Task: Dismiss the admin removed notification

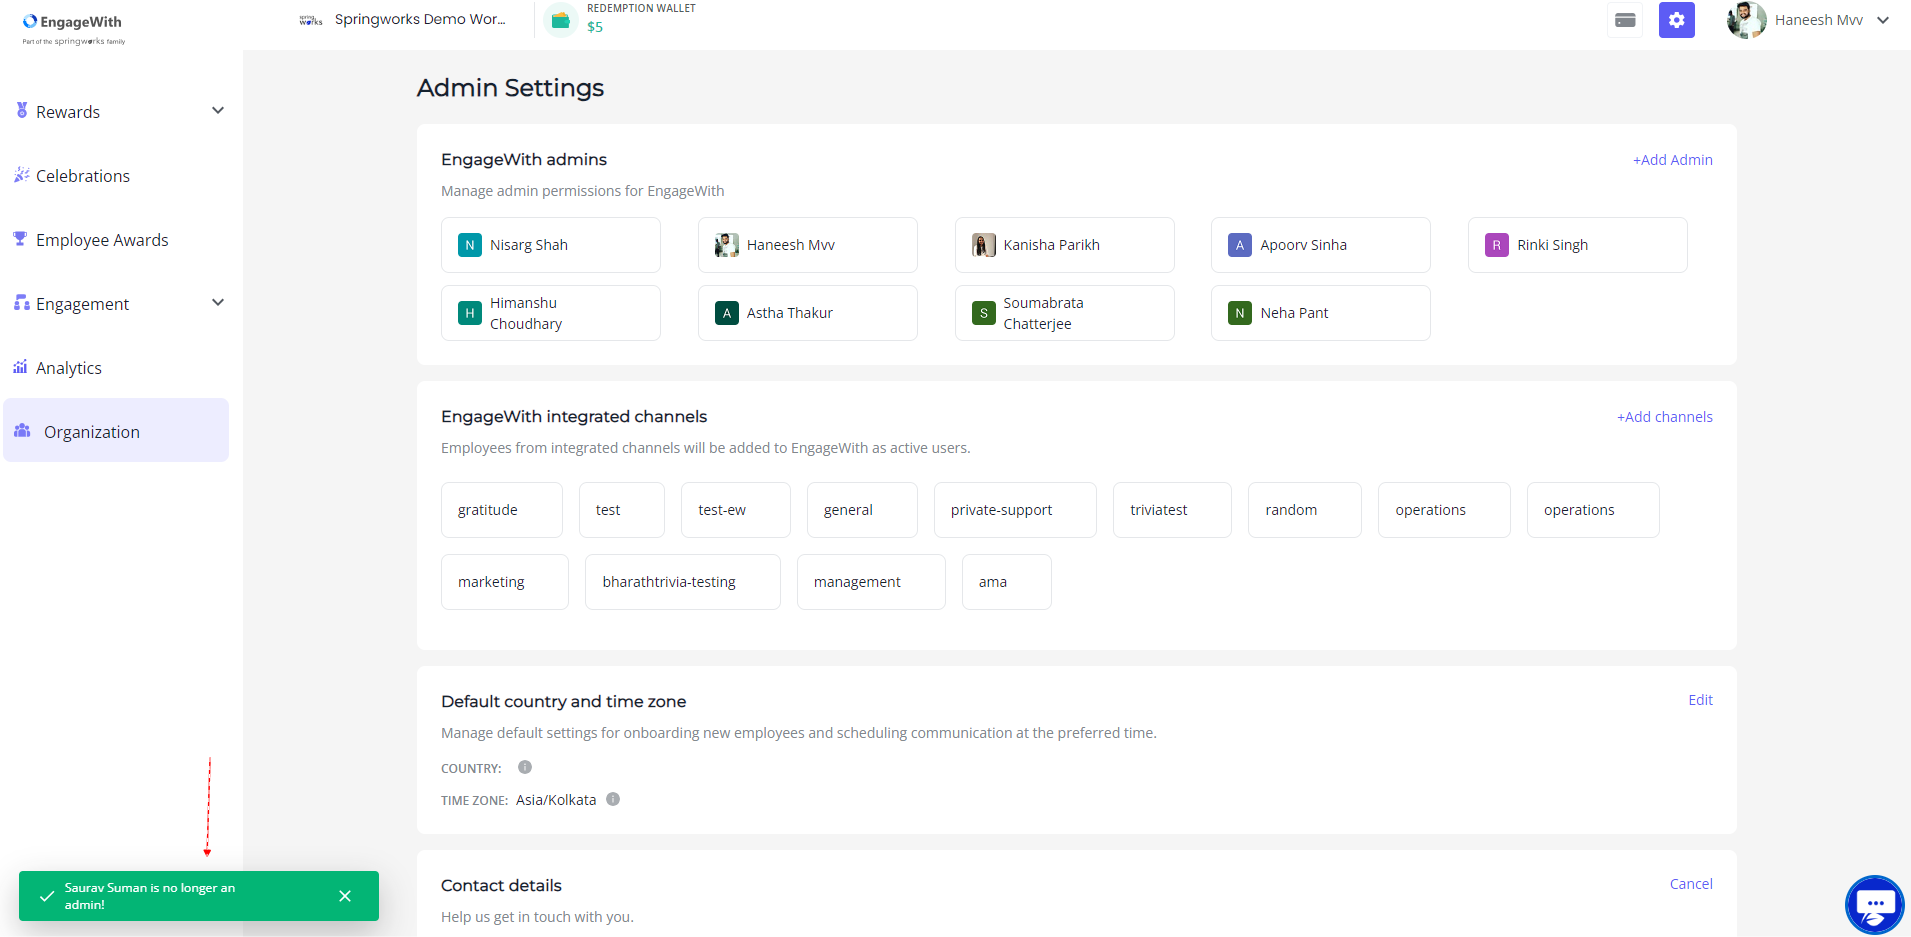Action: [x=345, y=896]
